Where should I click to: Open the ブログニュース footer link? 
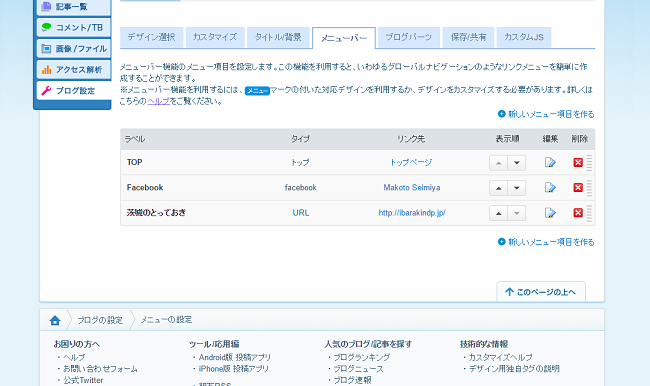[x=359, y=369]
